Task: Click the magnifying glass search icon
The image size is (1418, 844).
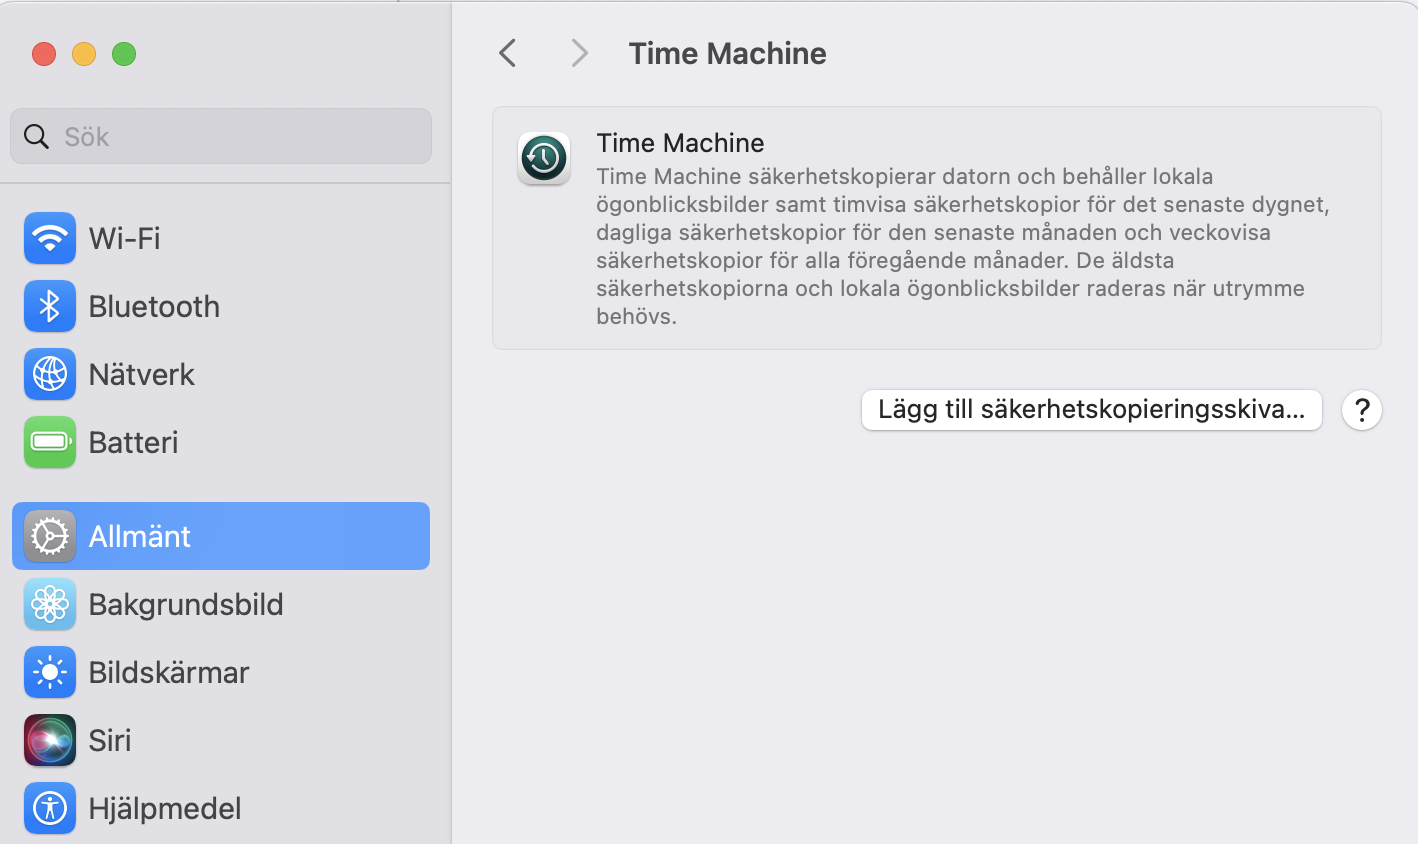Action: pyautogui.click(x=37, y=136)
